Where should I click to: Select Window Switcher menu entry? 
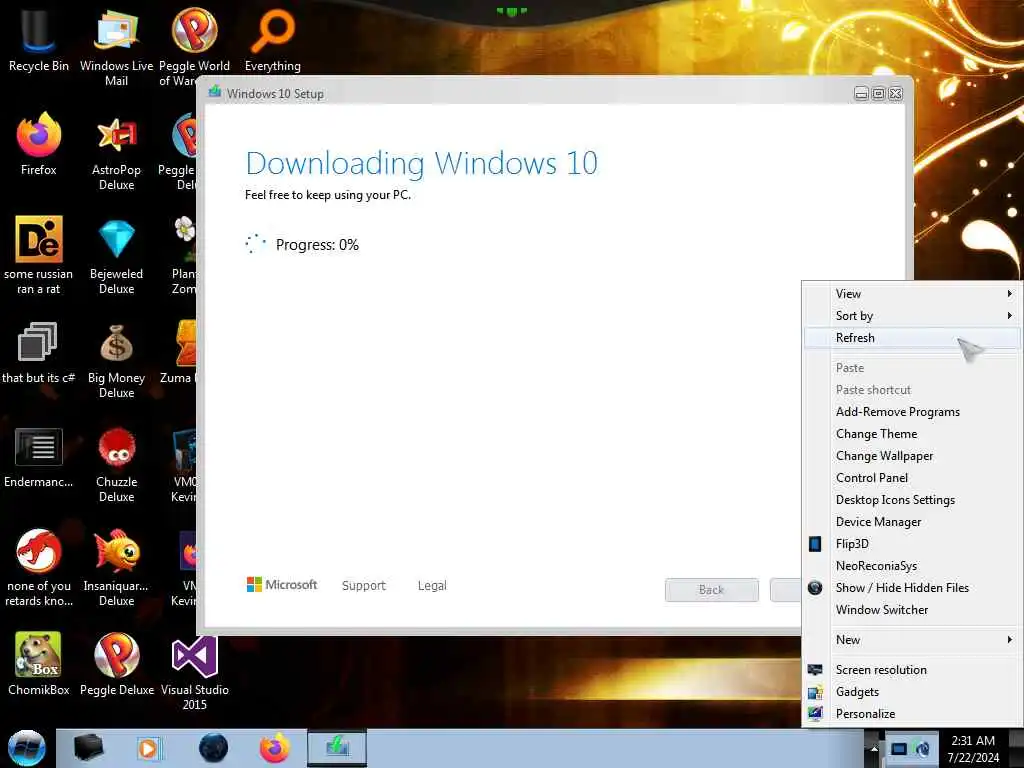(911, 610)
